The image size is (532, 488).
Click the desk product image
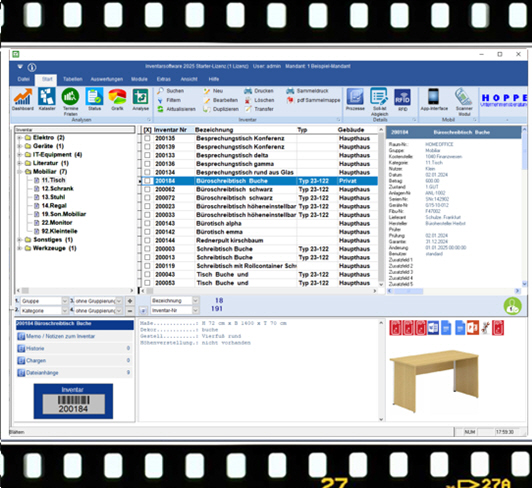click(x=435, y=381)
